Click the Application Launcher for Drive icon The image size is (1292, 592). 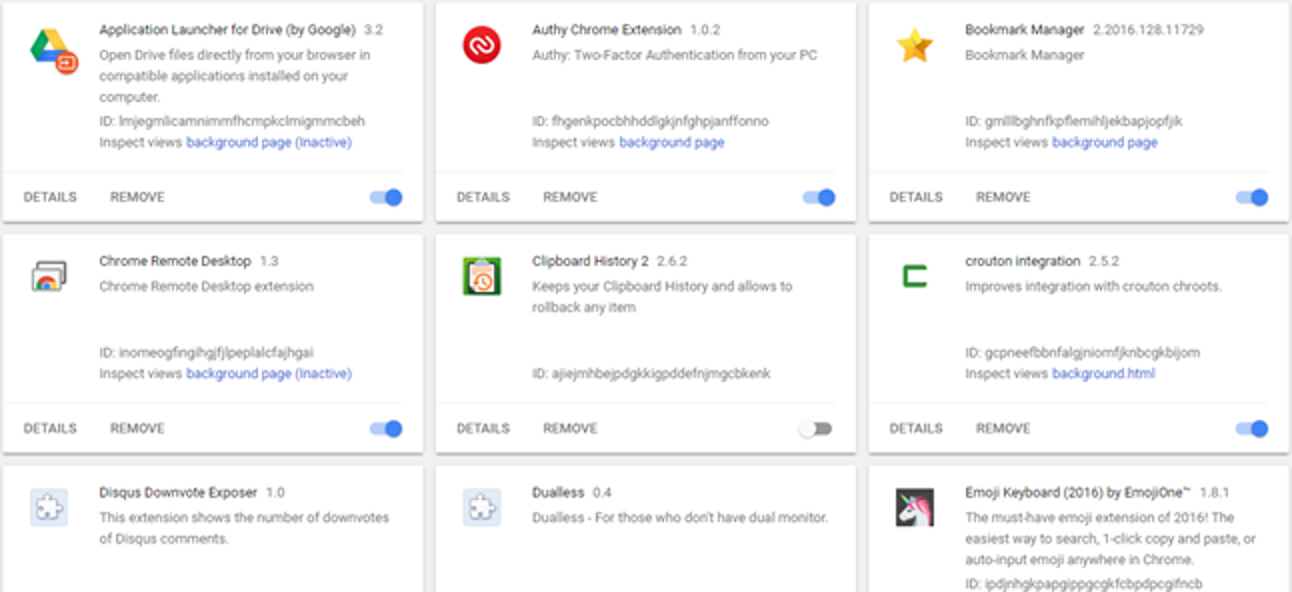click(52, 52)
